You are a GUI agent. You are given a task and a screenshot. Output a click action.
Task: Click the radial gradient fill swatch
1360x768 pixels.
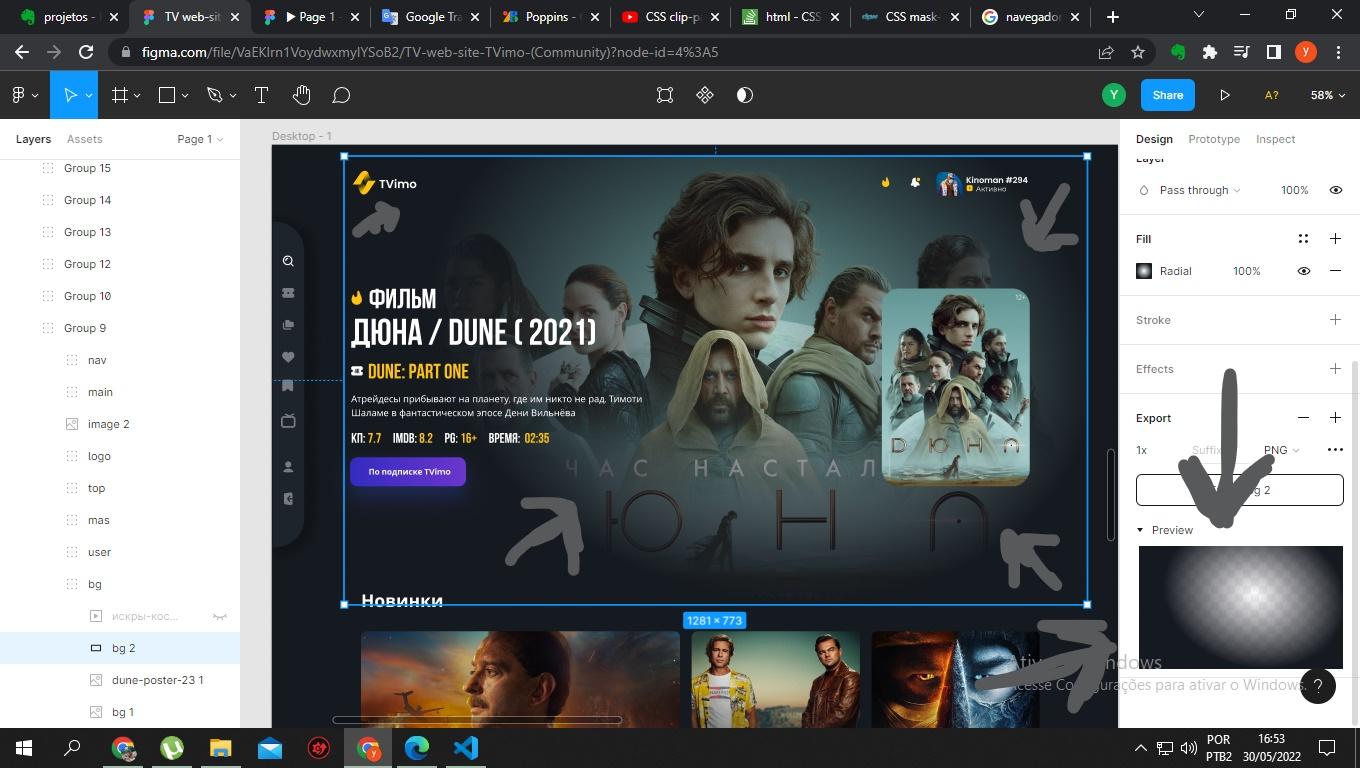pyautogui.click(x=1144, y=271)
